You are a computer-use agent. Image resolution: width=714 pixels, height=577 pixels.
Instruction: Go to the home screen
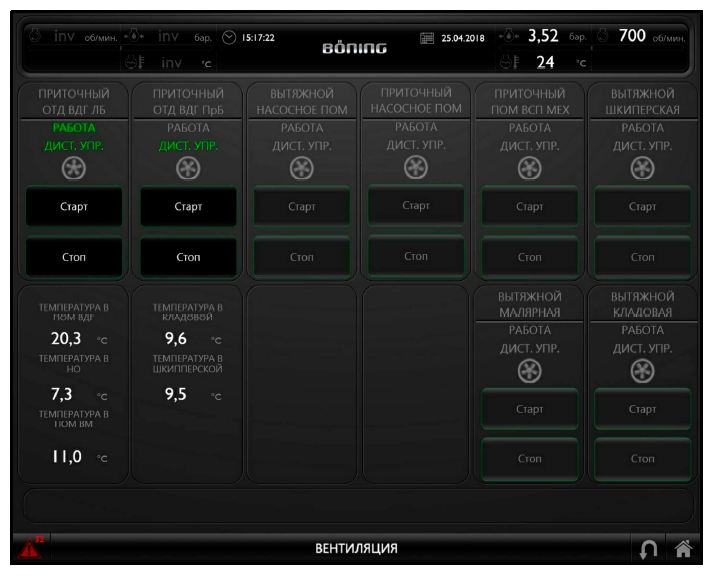[684, 548]
